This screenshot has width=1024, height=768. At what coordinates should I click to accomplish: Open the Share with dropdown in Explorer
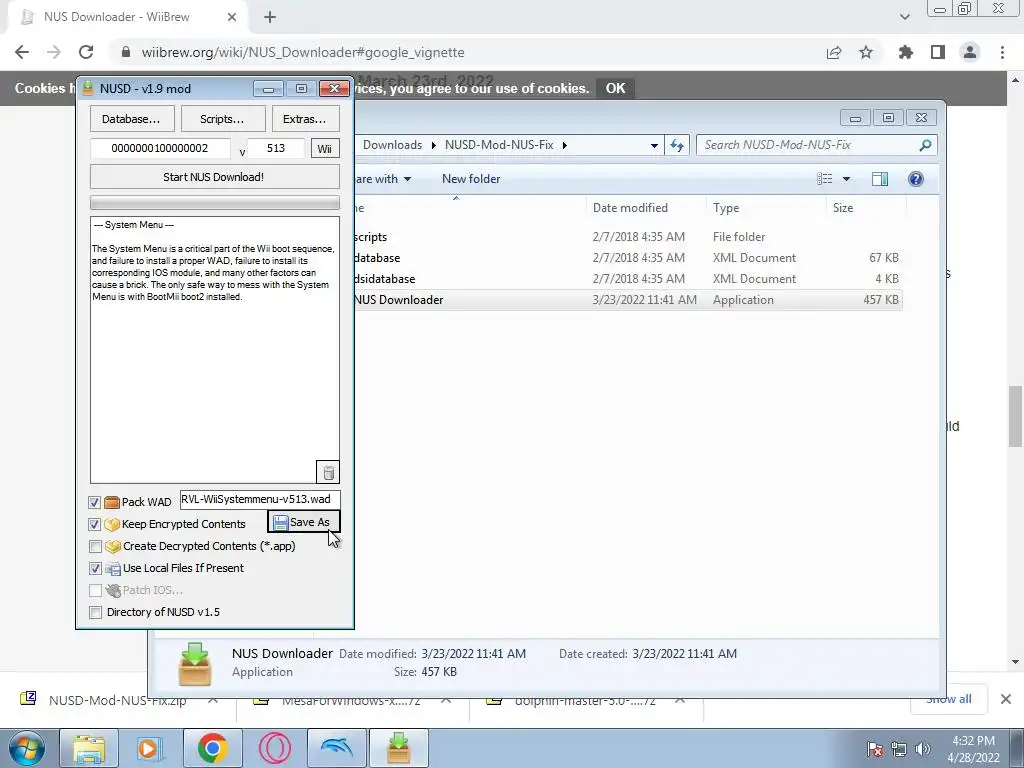point(383,179)
